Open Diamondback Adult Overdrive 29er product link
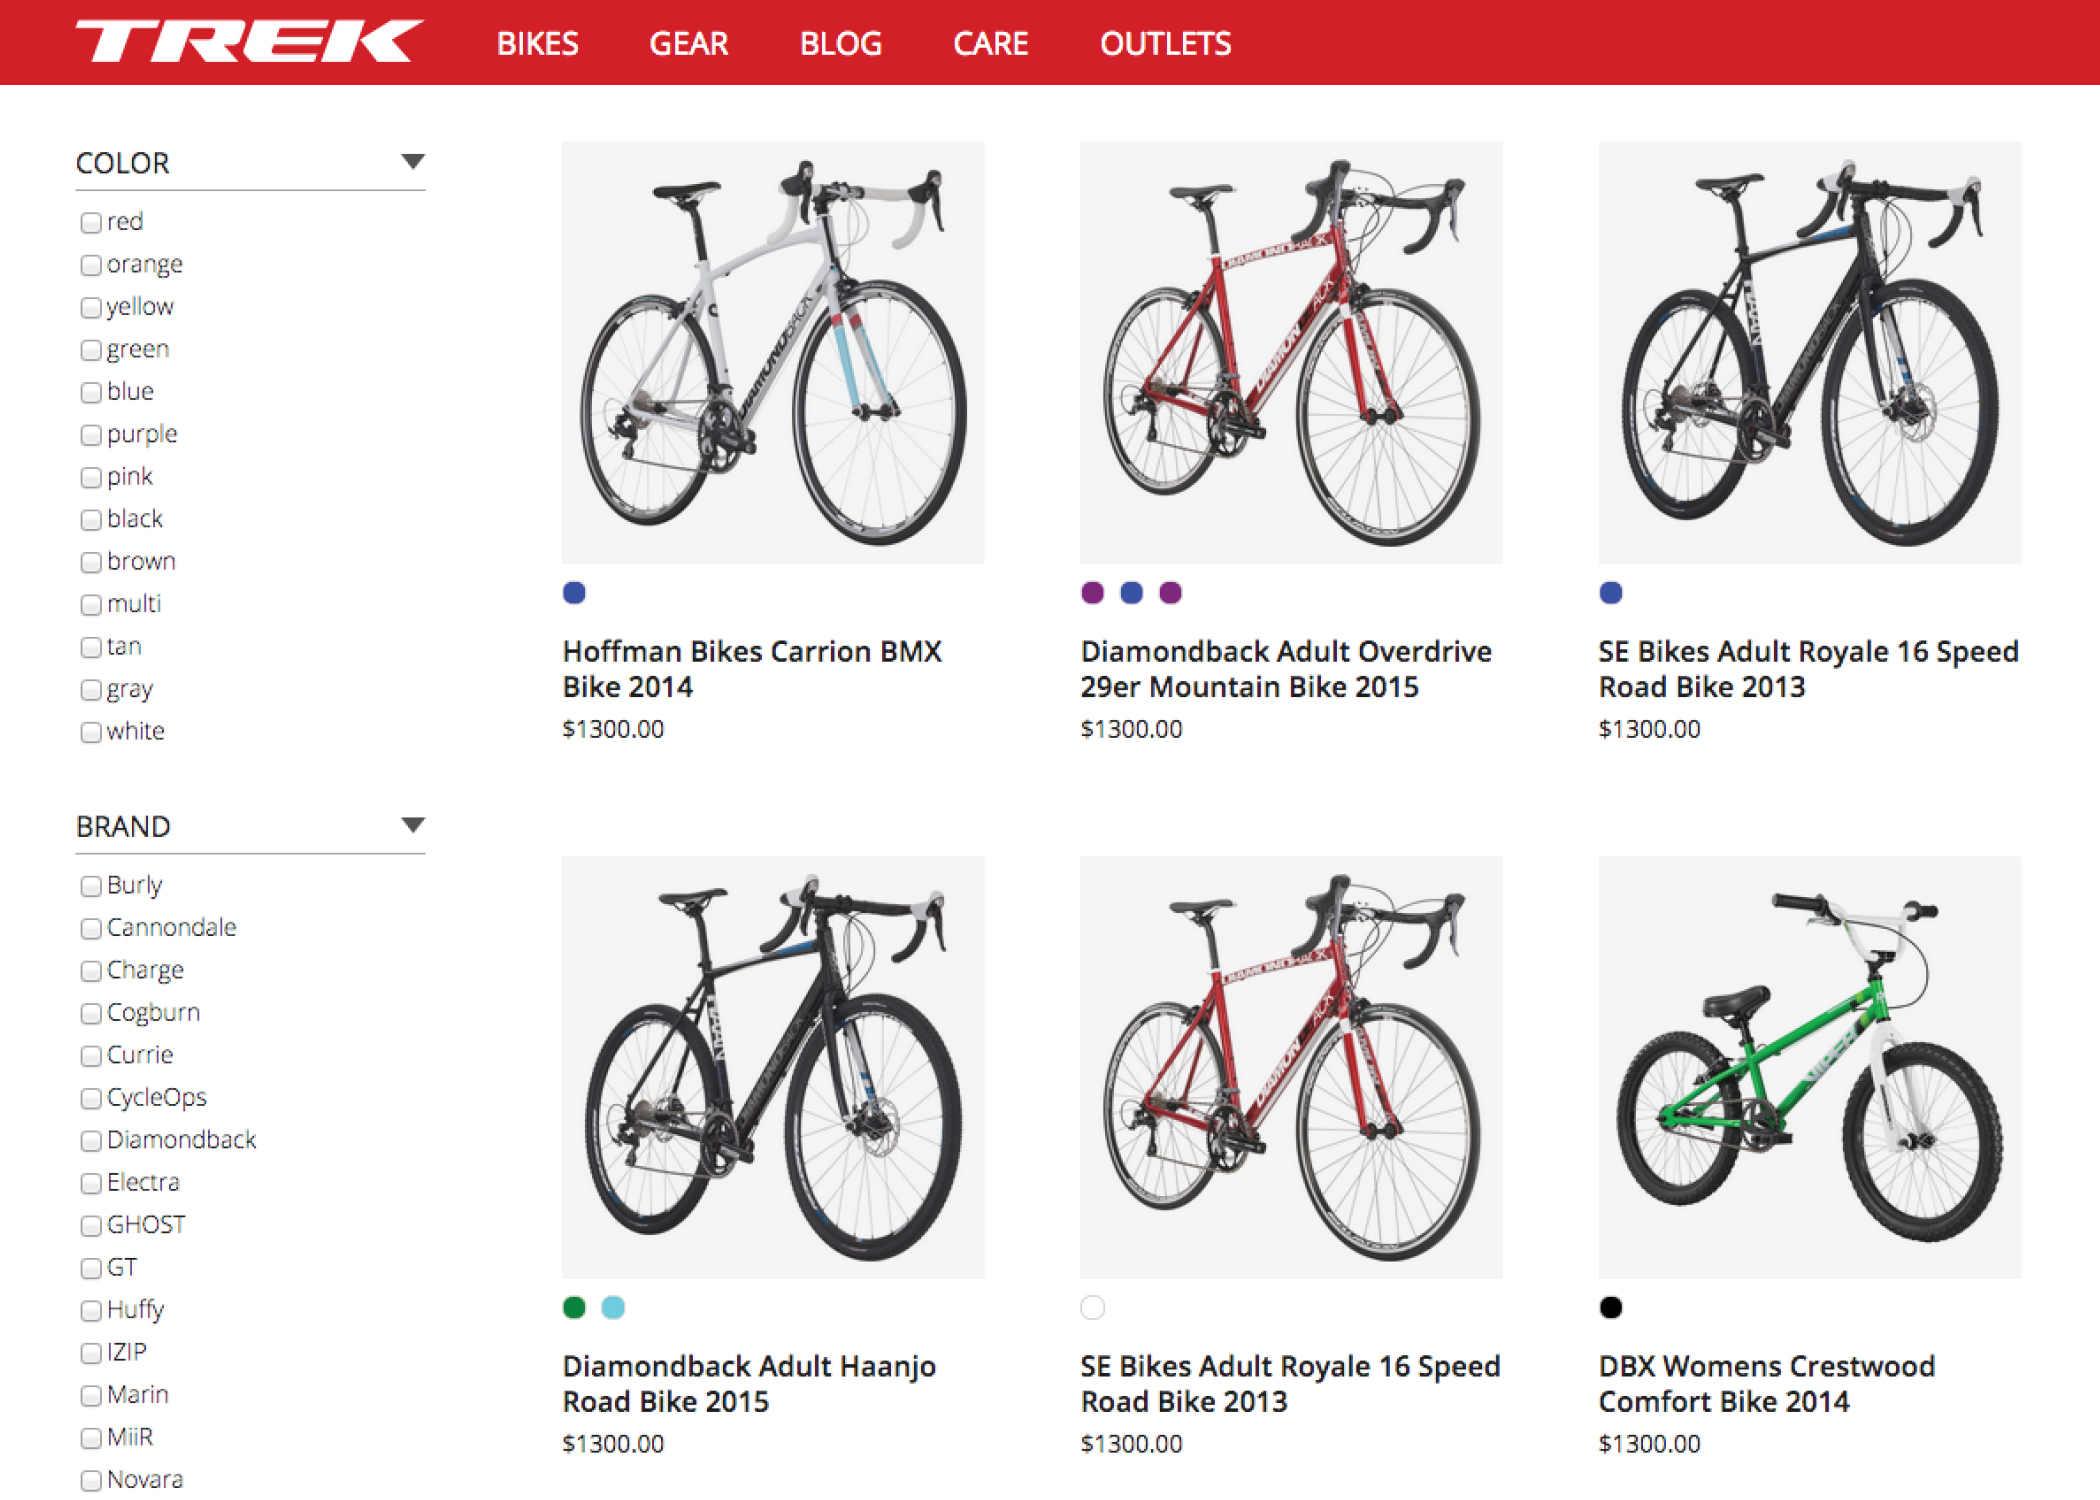 tap(1285, 669)
